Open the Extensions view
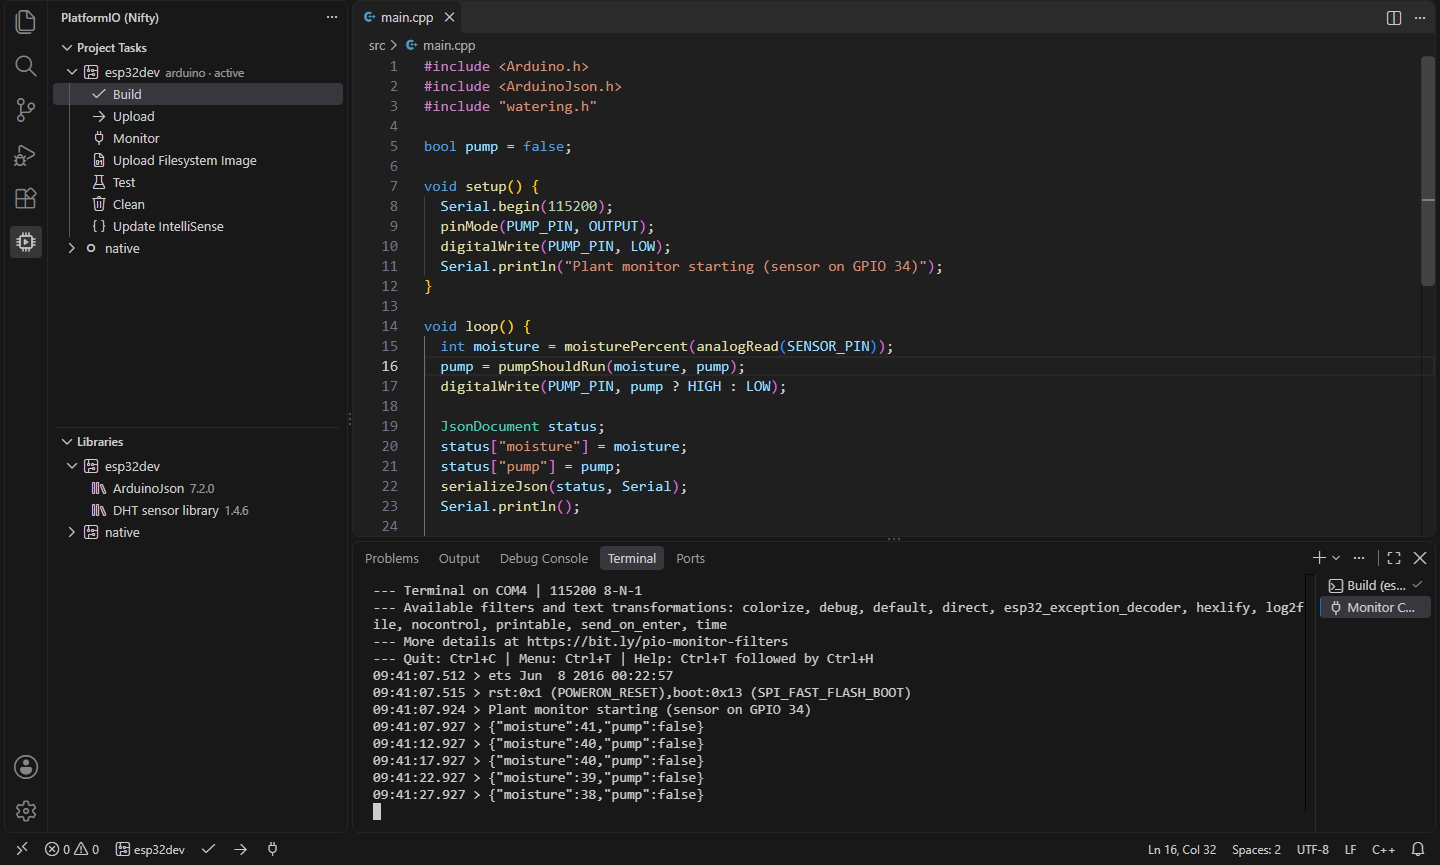Viewport: 1440px width, 865px height. click(26, 198)
